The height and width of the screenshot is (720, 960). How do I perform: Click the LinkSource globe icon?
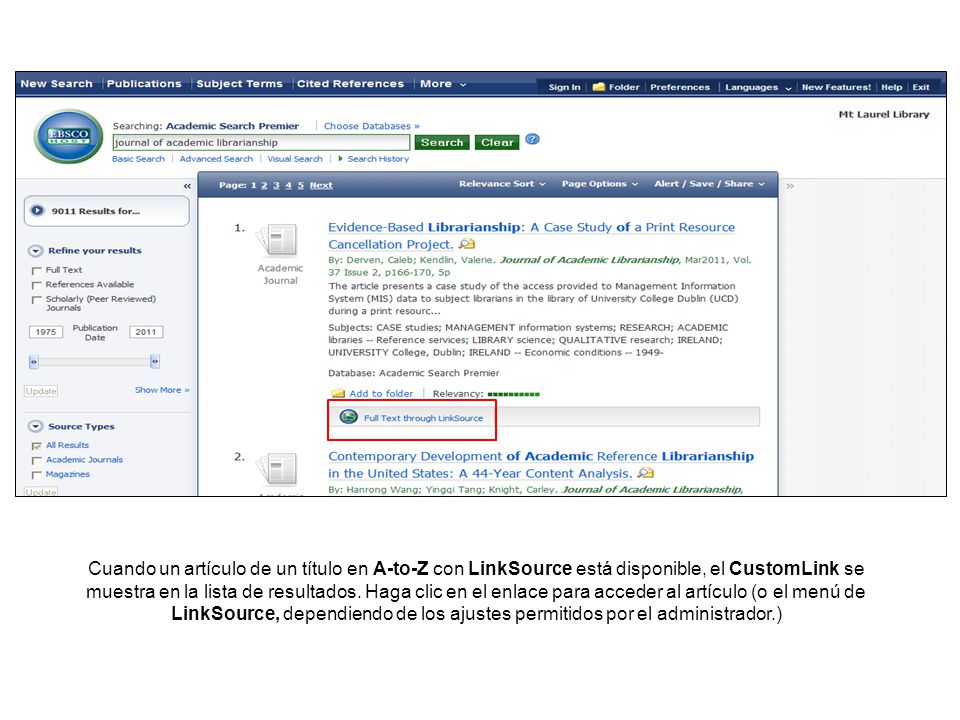[349, 417]
